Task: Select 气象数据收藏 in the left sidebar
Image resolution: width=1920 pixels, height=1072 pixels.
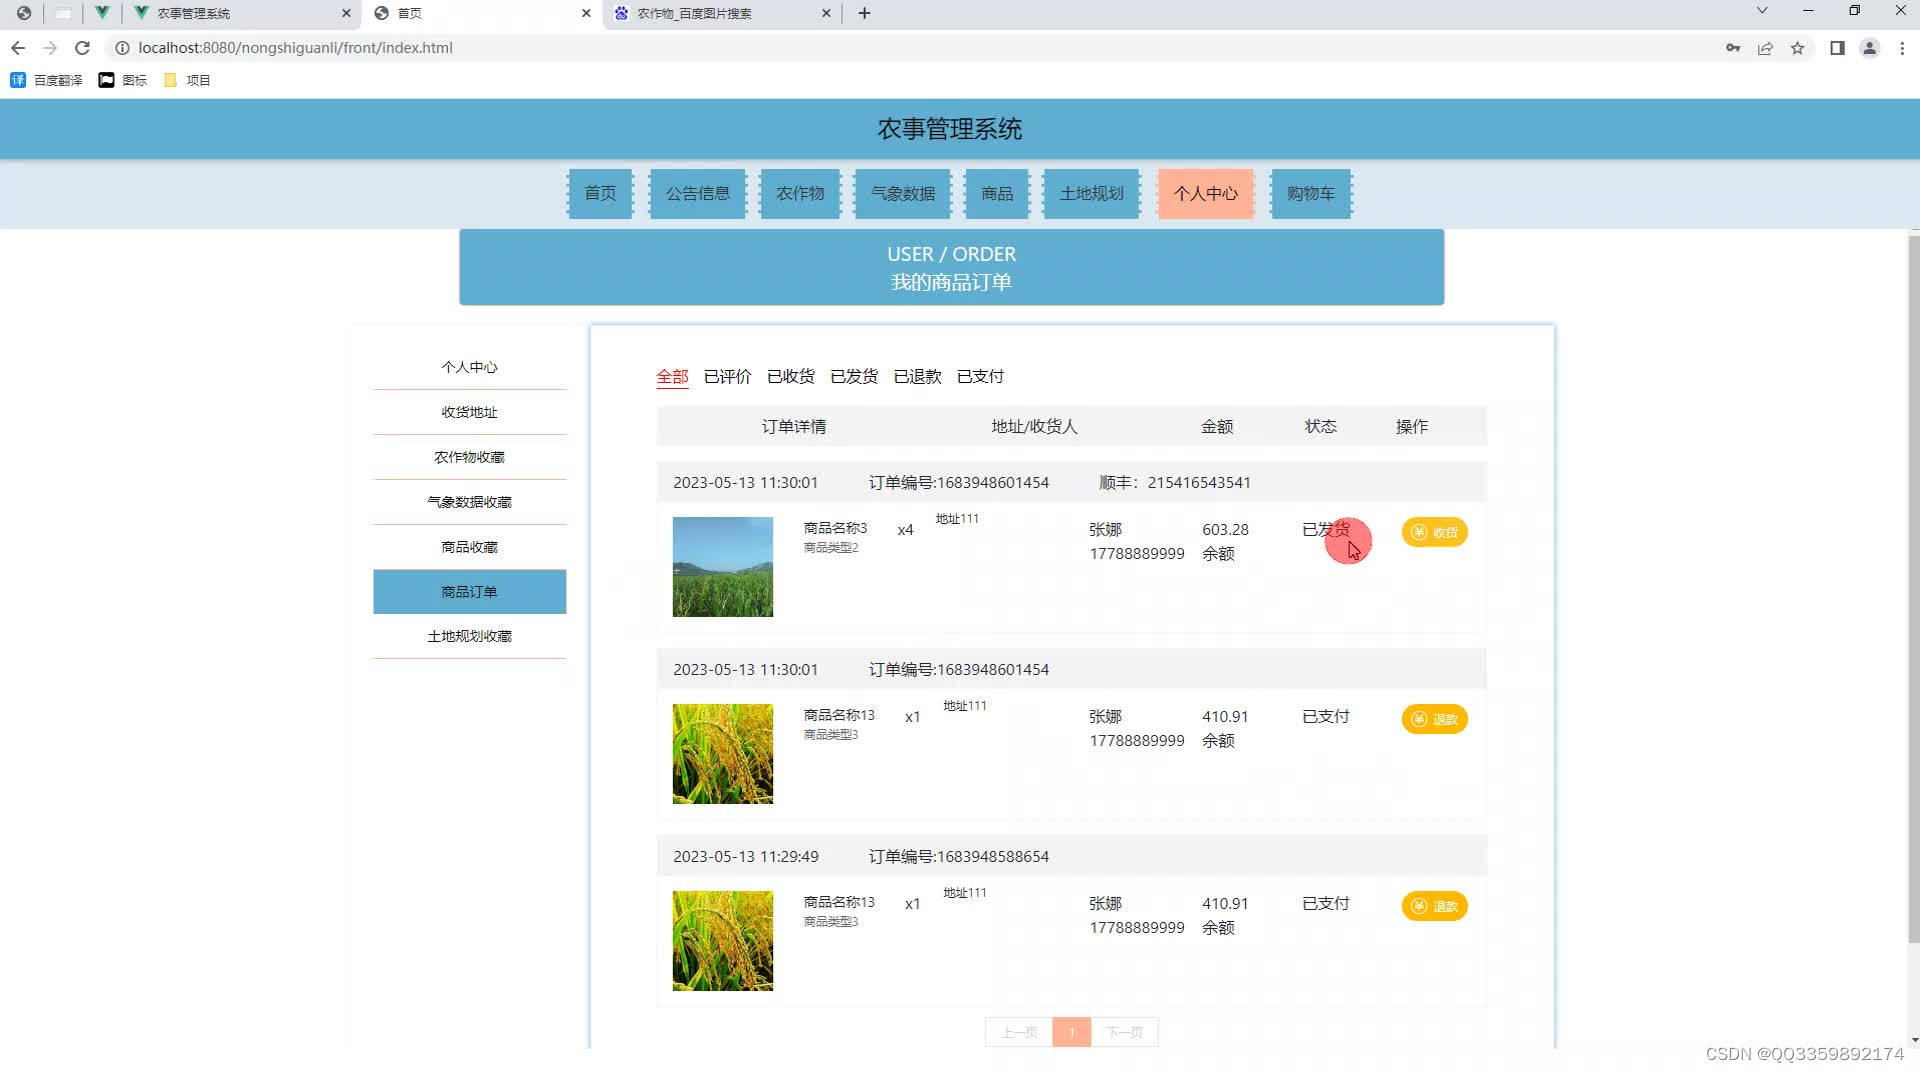Action: [469, 502]
